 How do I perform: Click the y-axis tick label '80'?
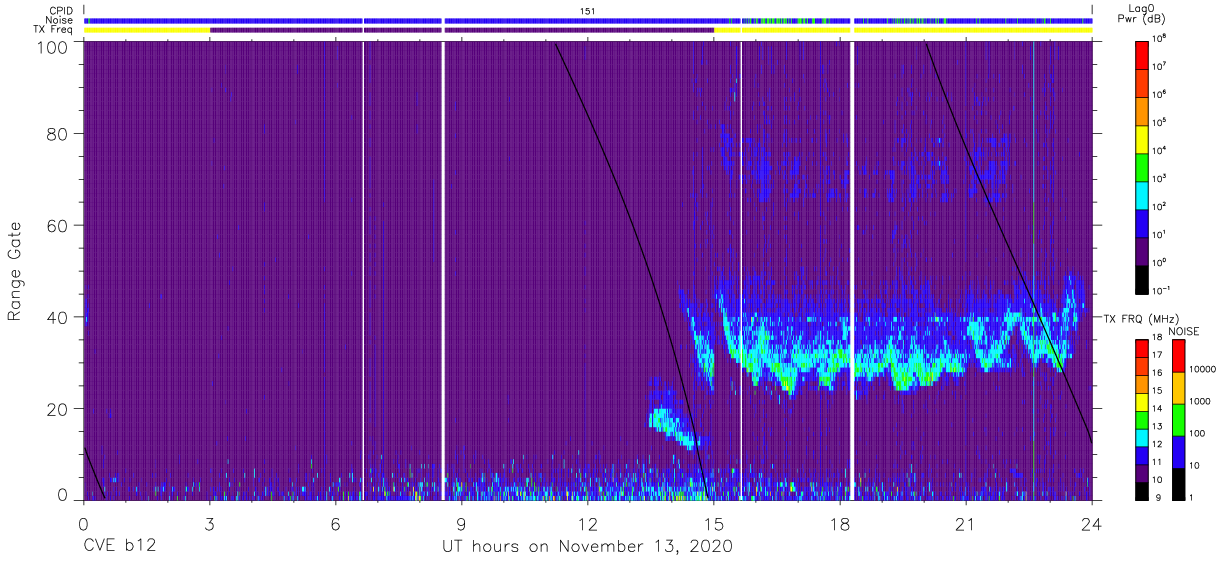tap(58, 133)
